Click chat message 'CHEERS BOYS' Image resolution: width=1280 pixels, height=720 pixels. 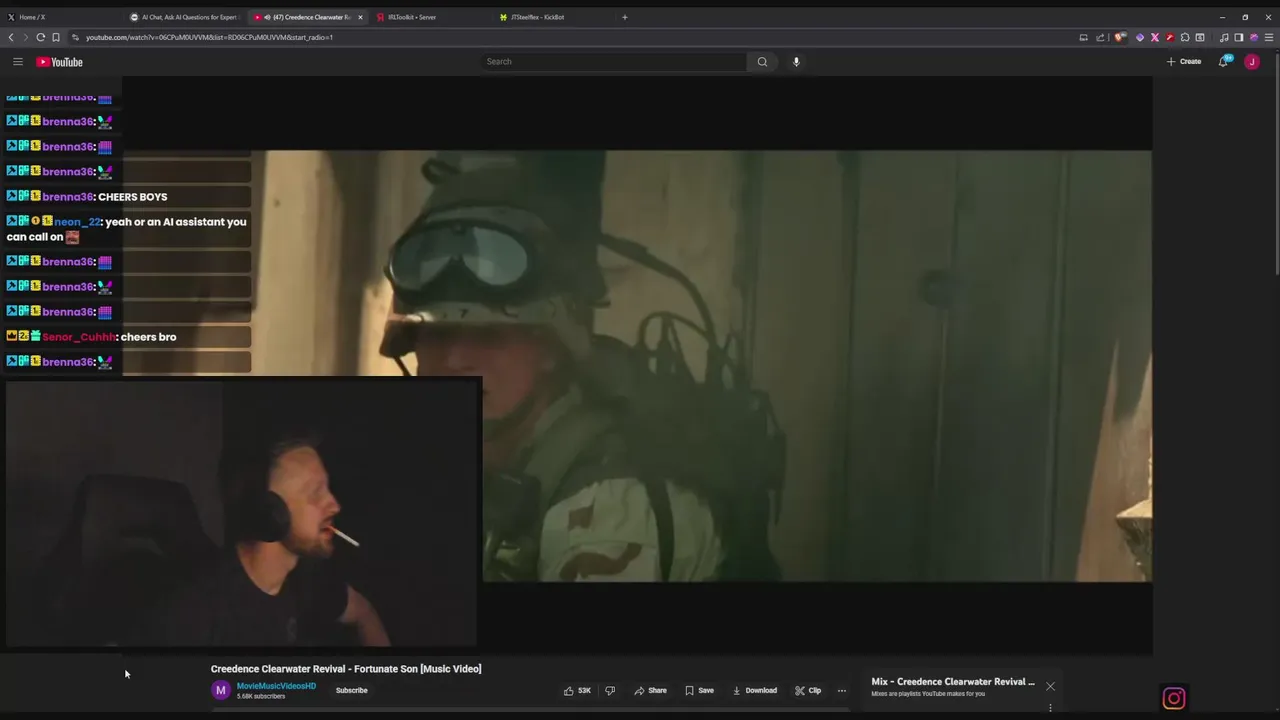[x=132, y=197]
